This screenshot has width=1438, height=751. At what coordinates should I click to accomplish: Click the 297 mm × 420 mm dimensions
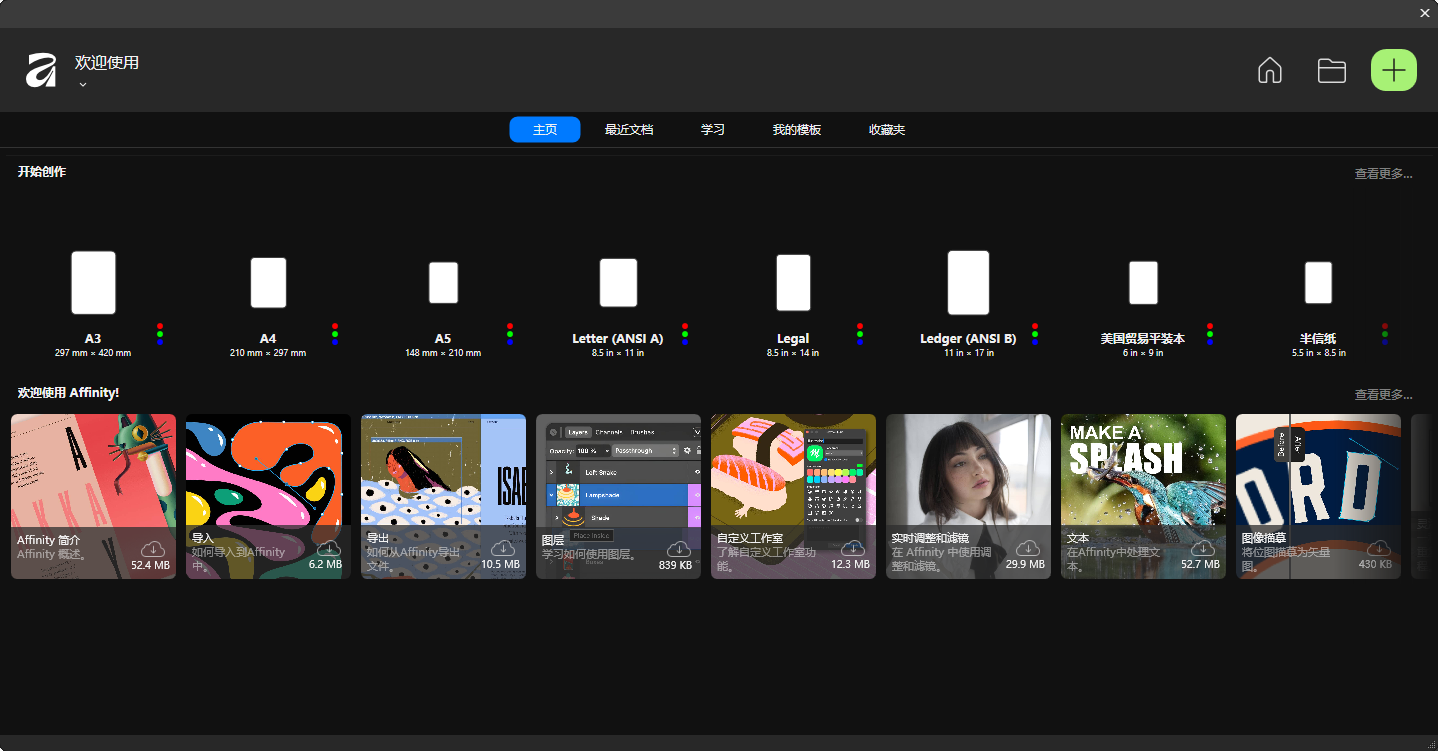(x=93, y=353)
